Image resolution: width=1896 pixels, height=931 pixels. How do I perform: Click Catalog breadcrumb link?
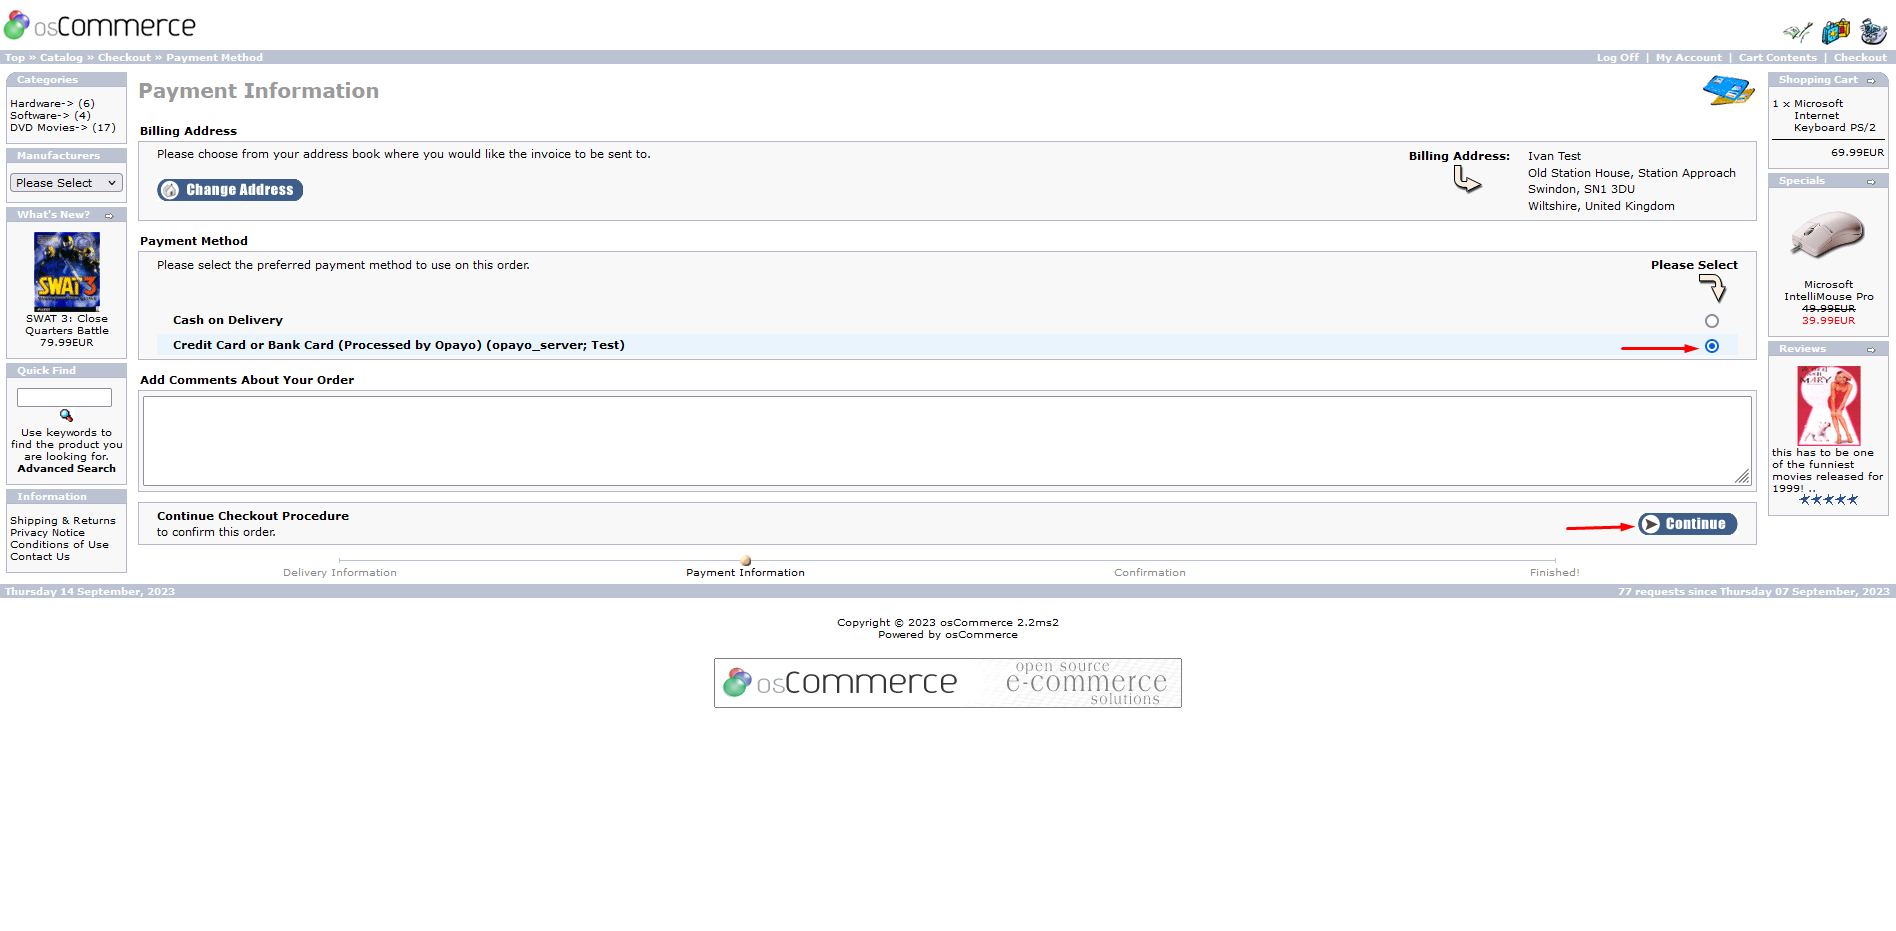click(61, 58)
